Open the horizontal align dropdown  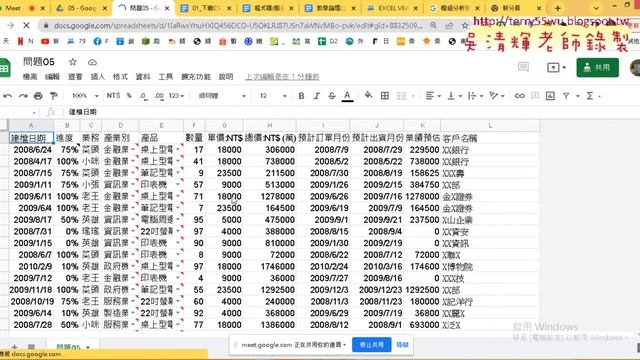coord(433,96)
